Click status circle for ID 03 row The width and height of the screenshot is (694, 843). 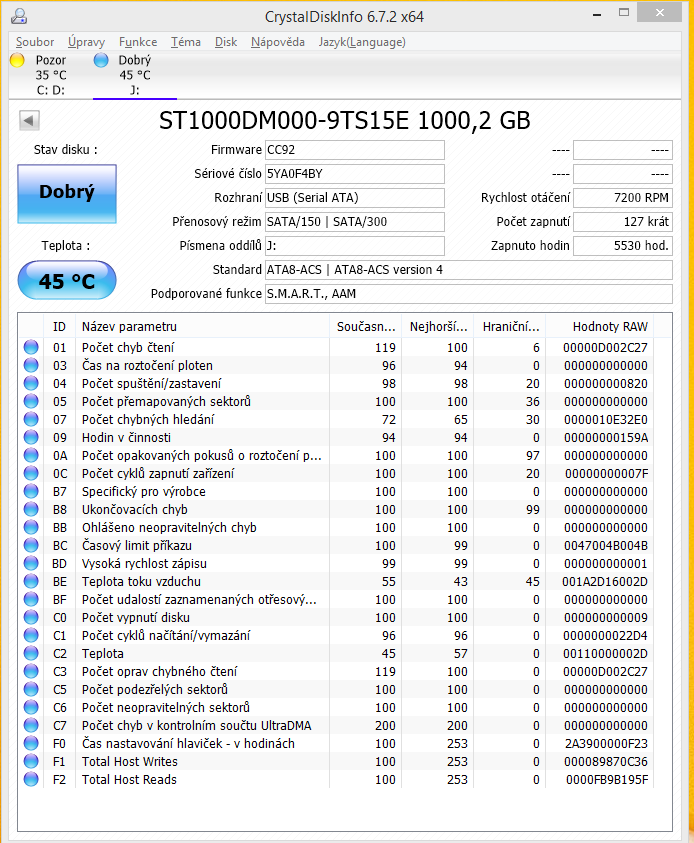coord(31,366)
